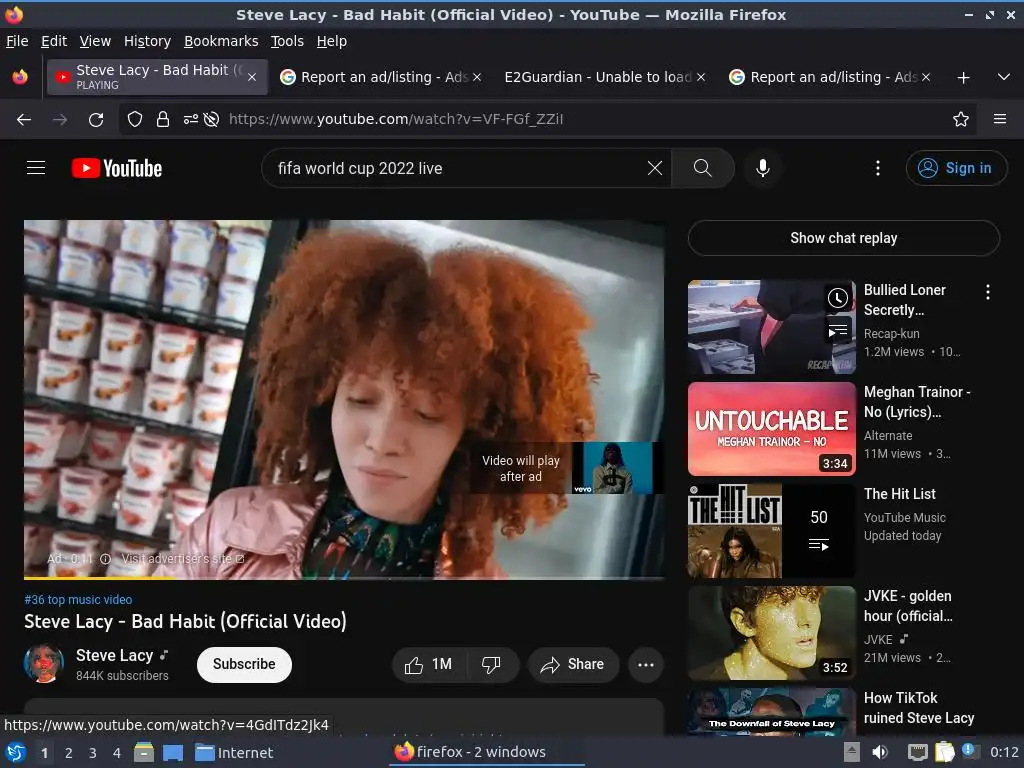
Task: Dislike the video with the thumbs-down icon
Action: [491, 664]
